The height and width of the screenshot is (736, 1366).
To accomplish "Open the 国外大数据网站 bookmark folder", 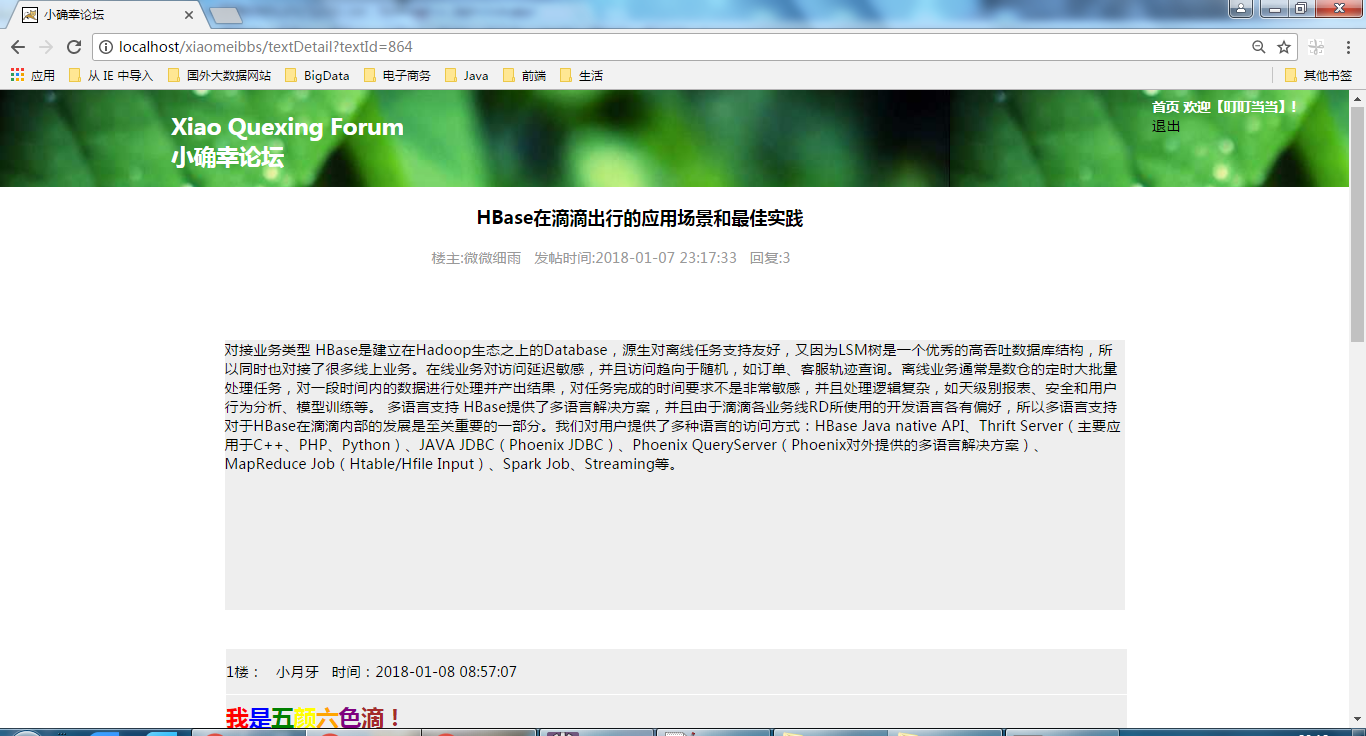I will click(219, 75).
